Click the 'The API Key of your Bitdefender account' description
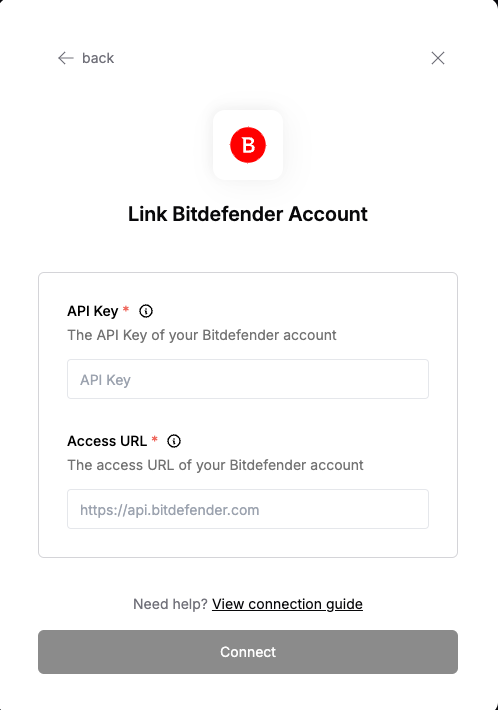Viewport: 498px width, 710px height. point(202,335)
